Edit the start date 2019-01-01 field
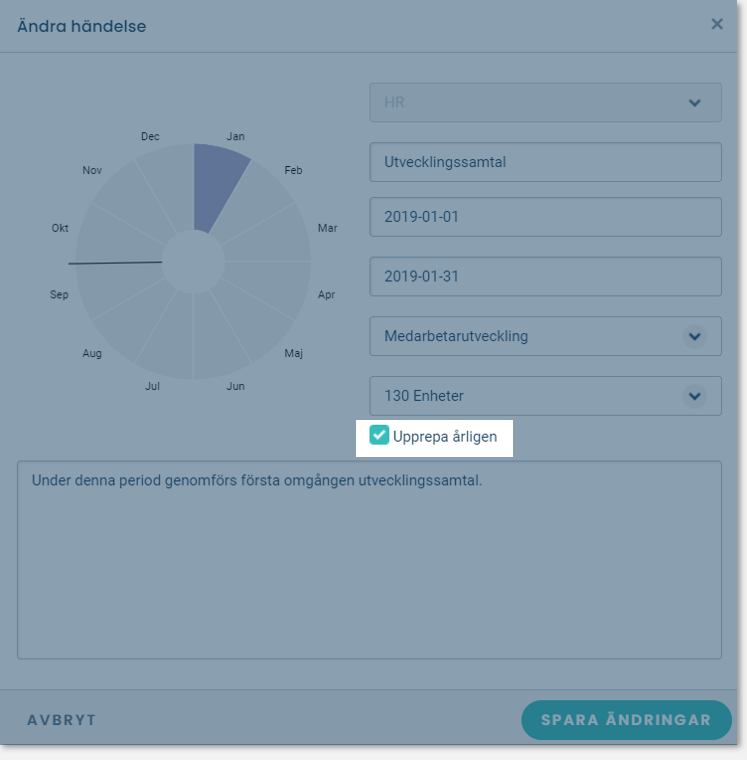The height and width of the screenshot is (760, 747). click(x=545, y=217)
